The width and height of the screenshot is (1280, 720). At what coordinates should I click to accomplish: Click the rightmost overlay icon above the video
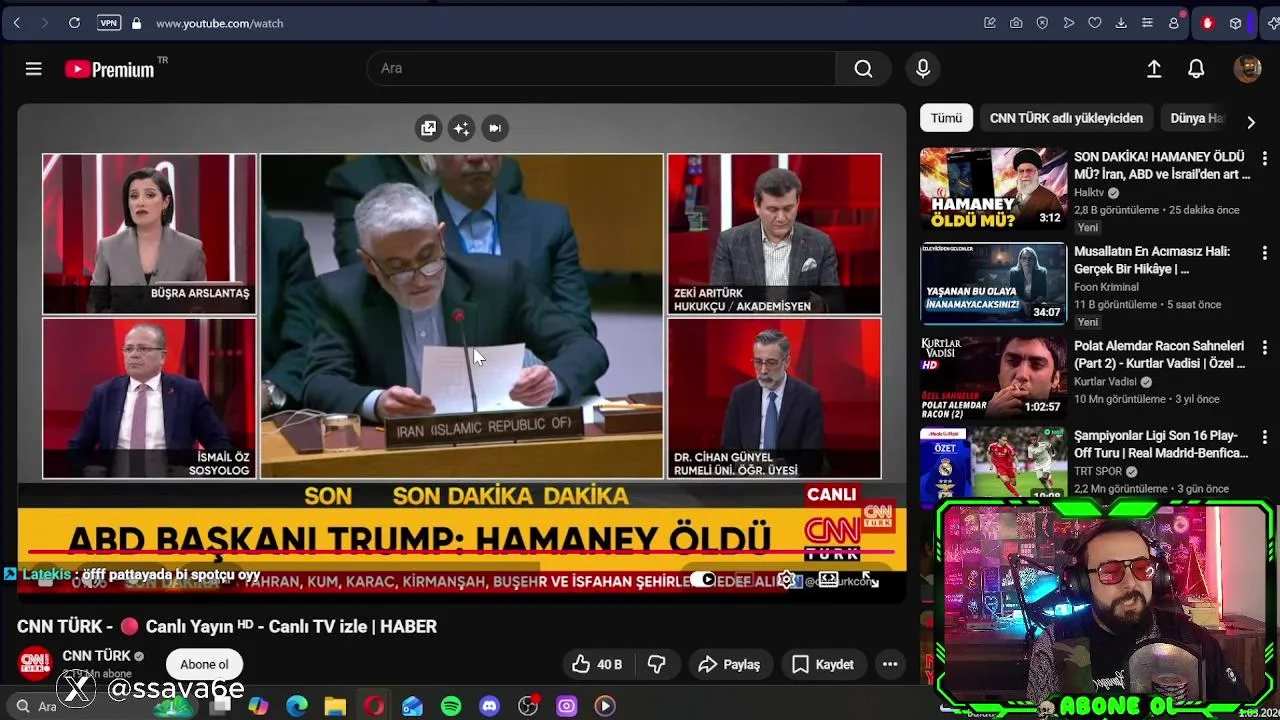494,128
